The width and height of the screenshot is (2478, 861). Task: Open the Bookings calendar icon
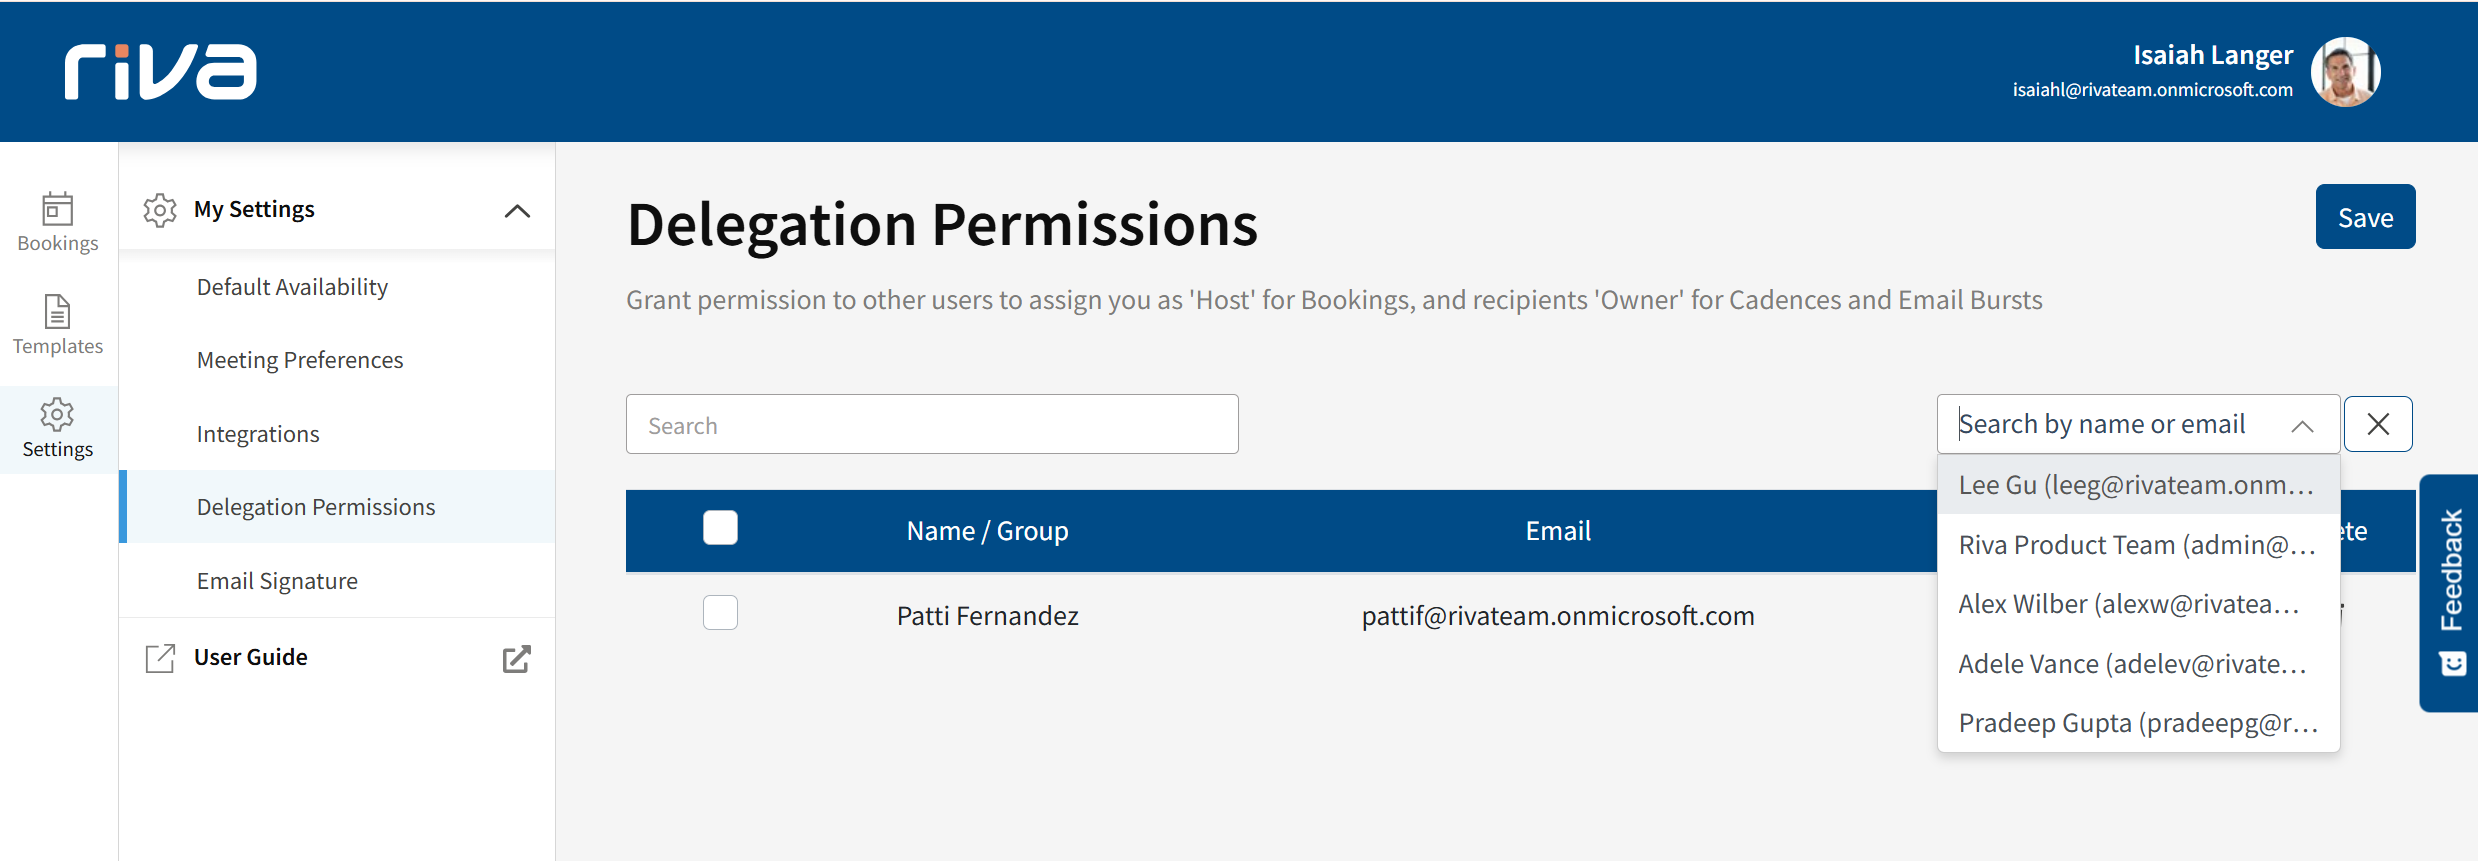(x=57, y=210)
